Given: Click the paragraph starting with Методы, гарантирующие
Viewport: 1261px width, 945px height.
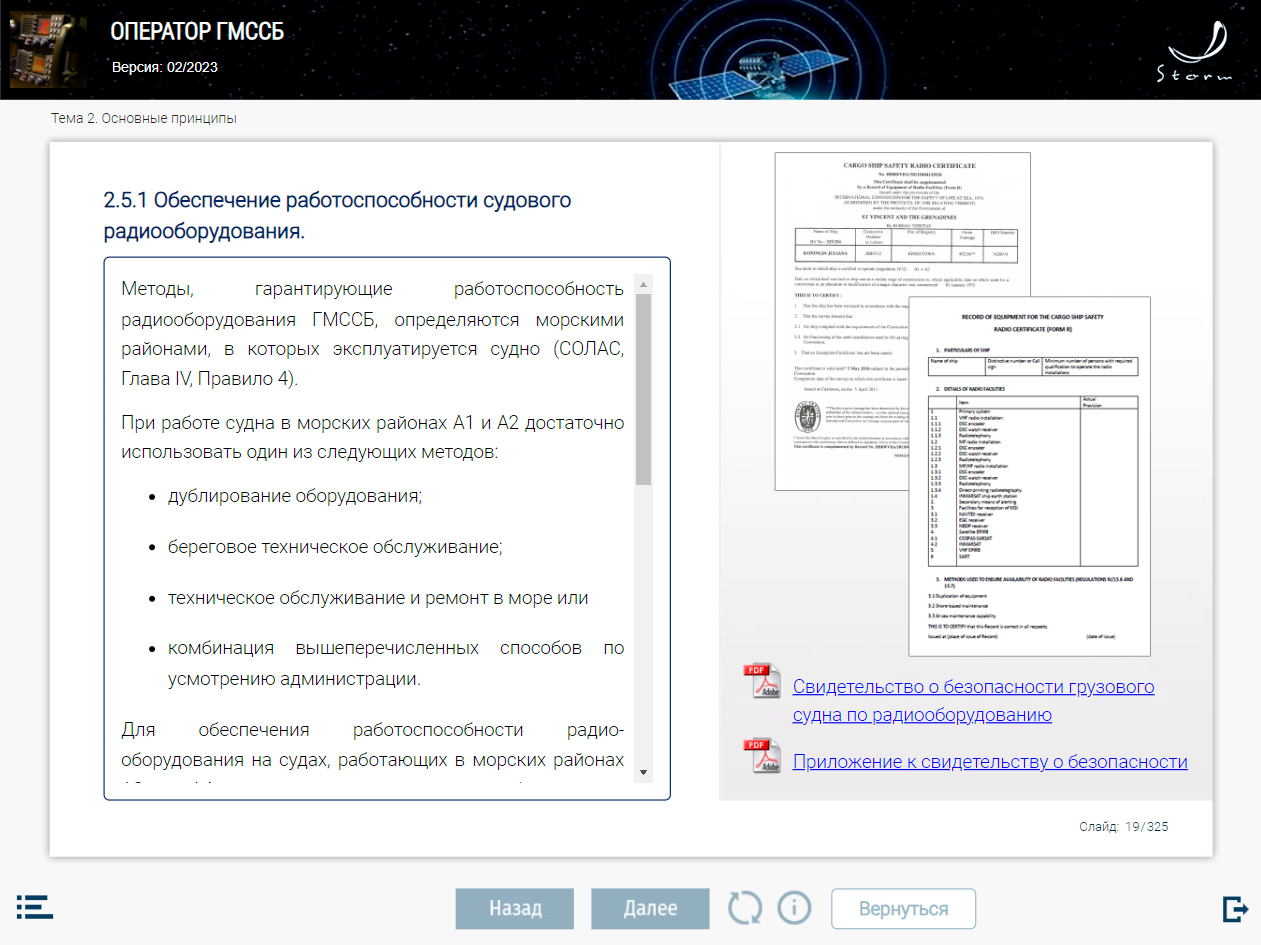Looking at the screenshot, I should [x=372, y=334].
